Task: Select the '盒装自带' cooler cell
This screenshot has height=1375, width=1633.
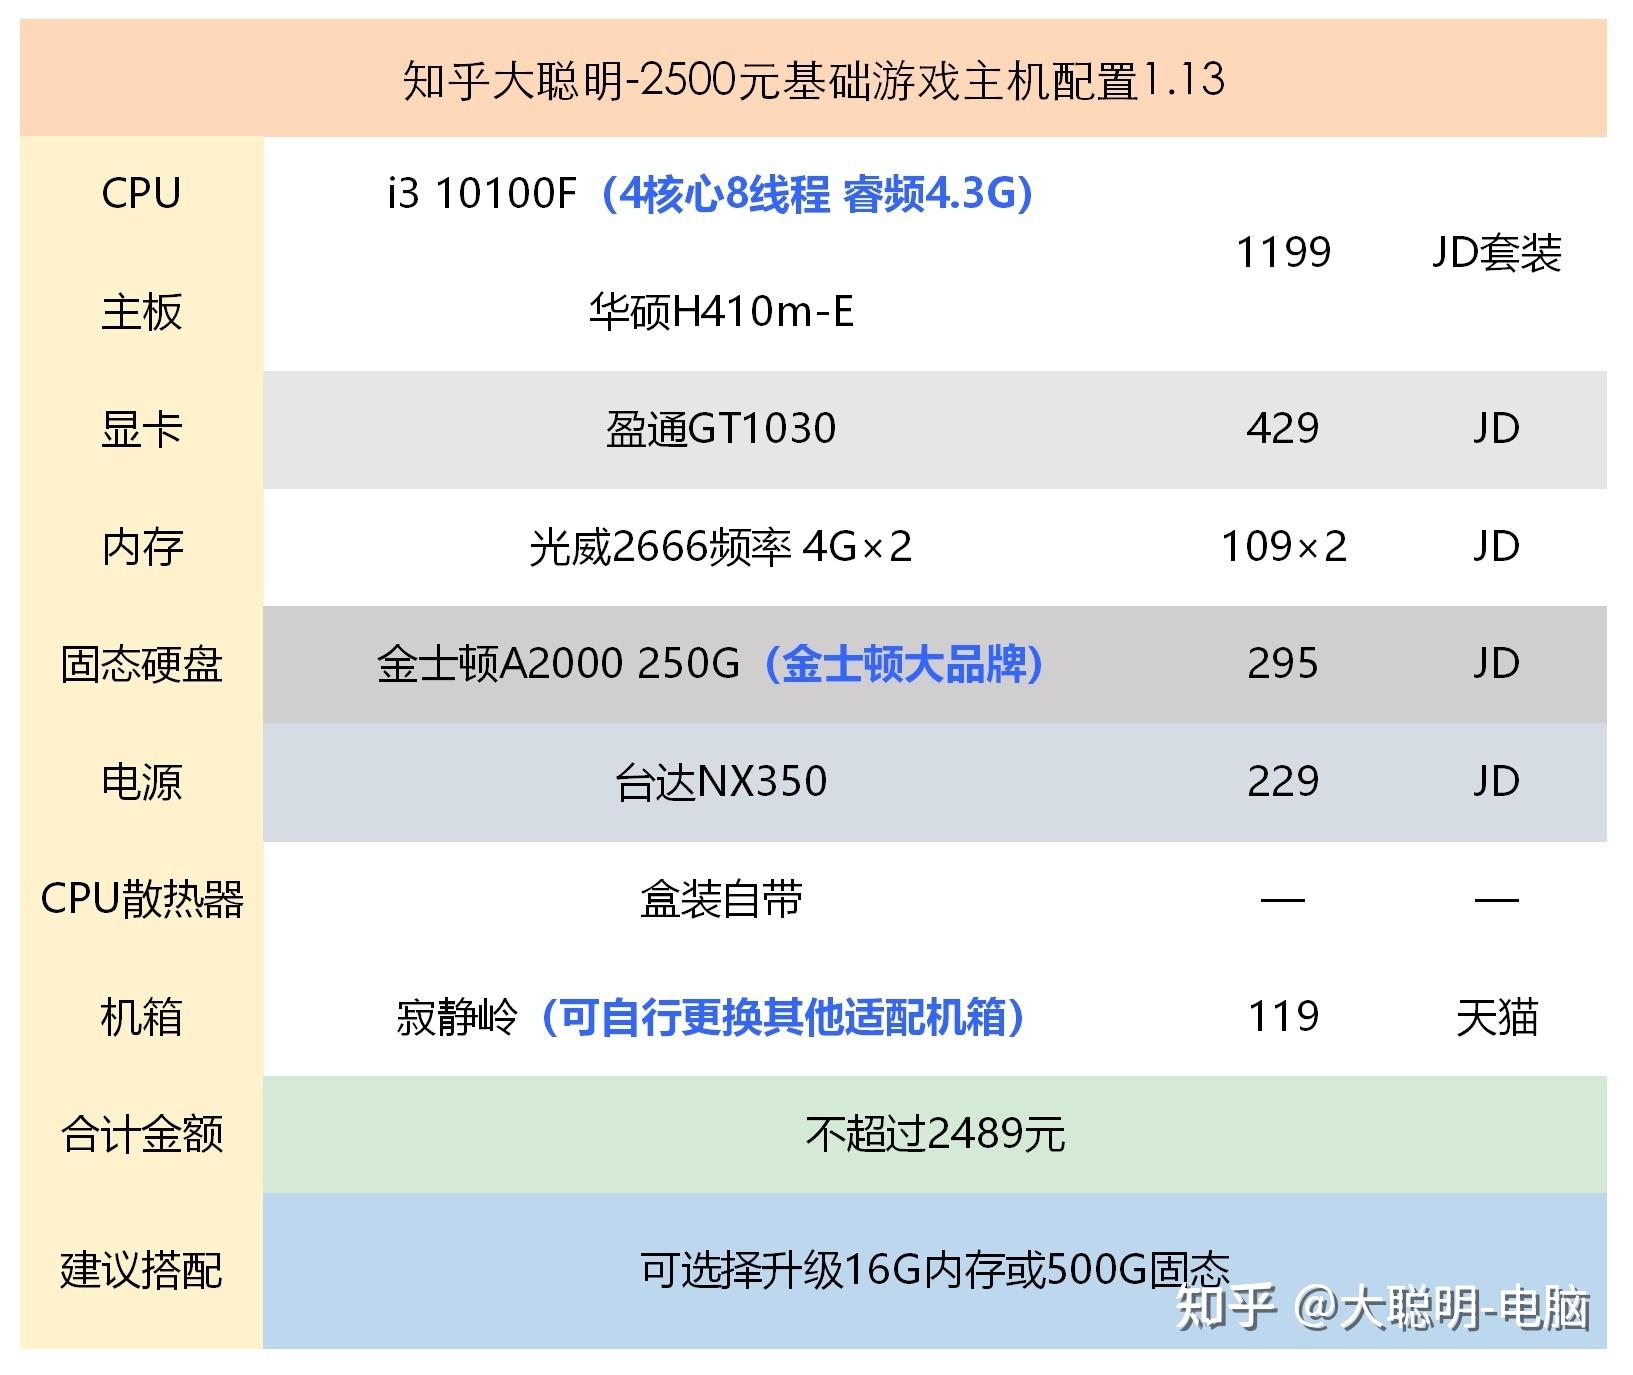Action: [721, 899]
